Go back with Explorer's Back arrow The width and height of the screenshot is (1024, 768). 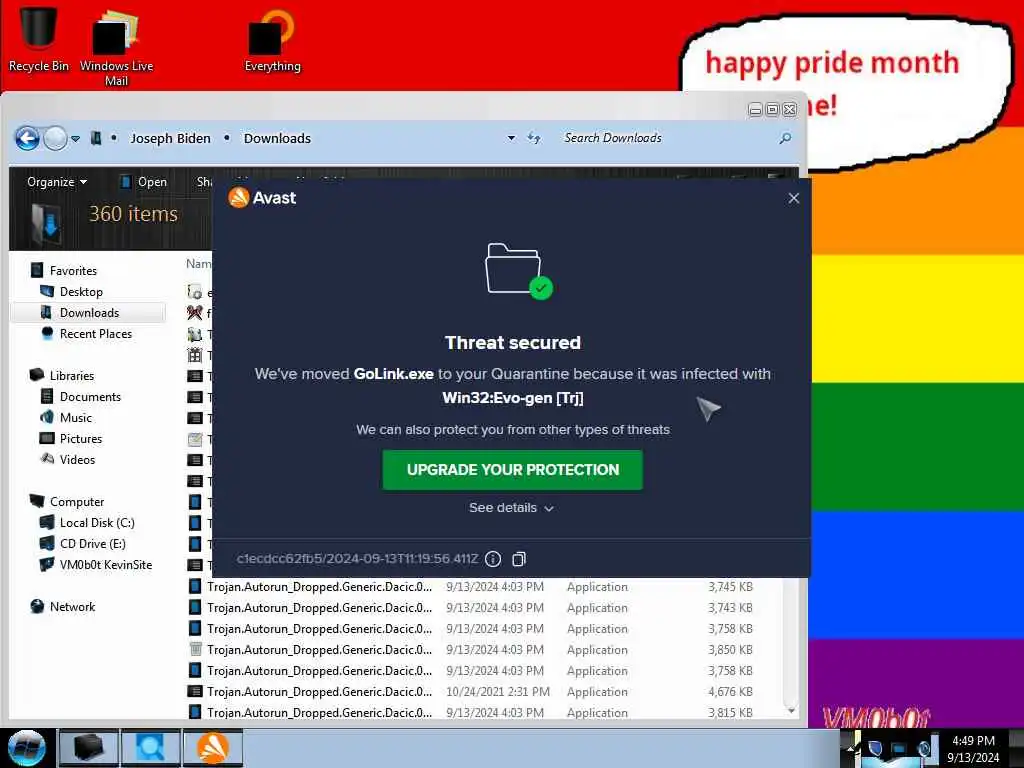[x=27, y=138]
